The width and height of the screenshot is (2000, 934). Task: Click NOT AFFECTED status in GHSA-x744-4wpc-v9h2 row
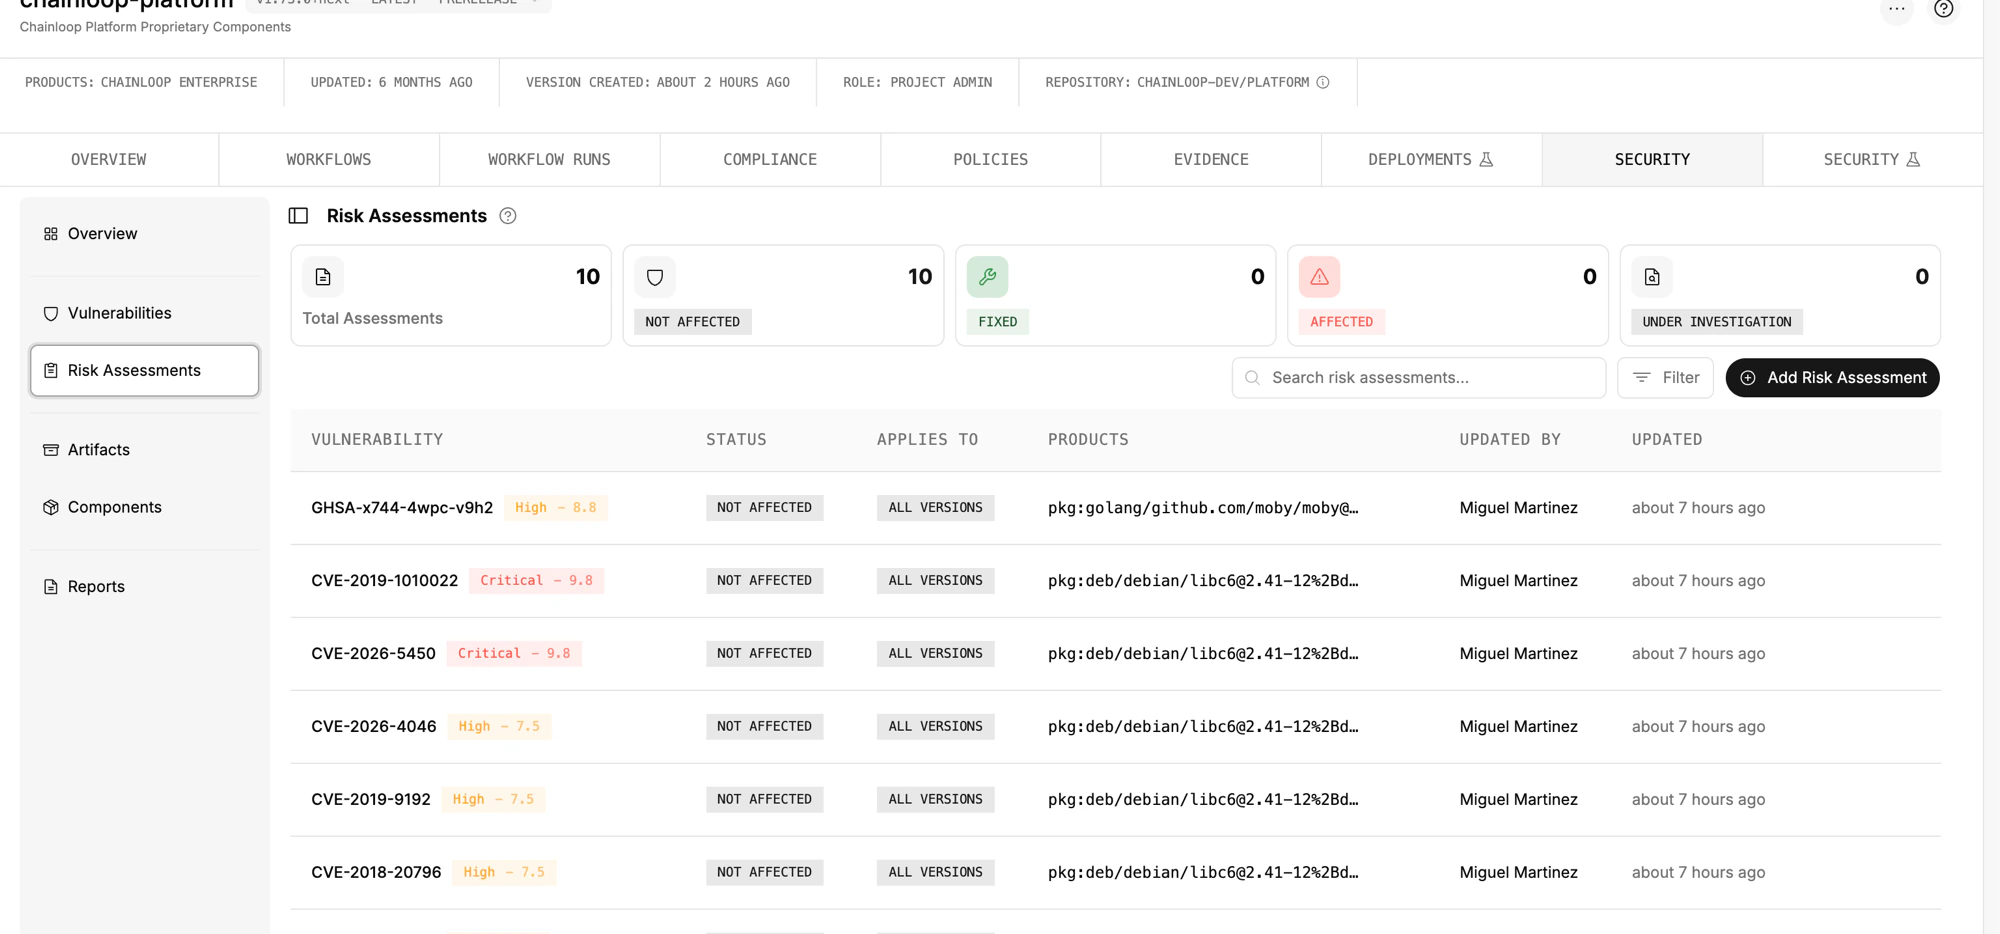(765, 508)
